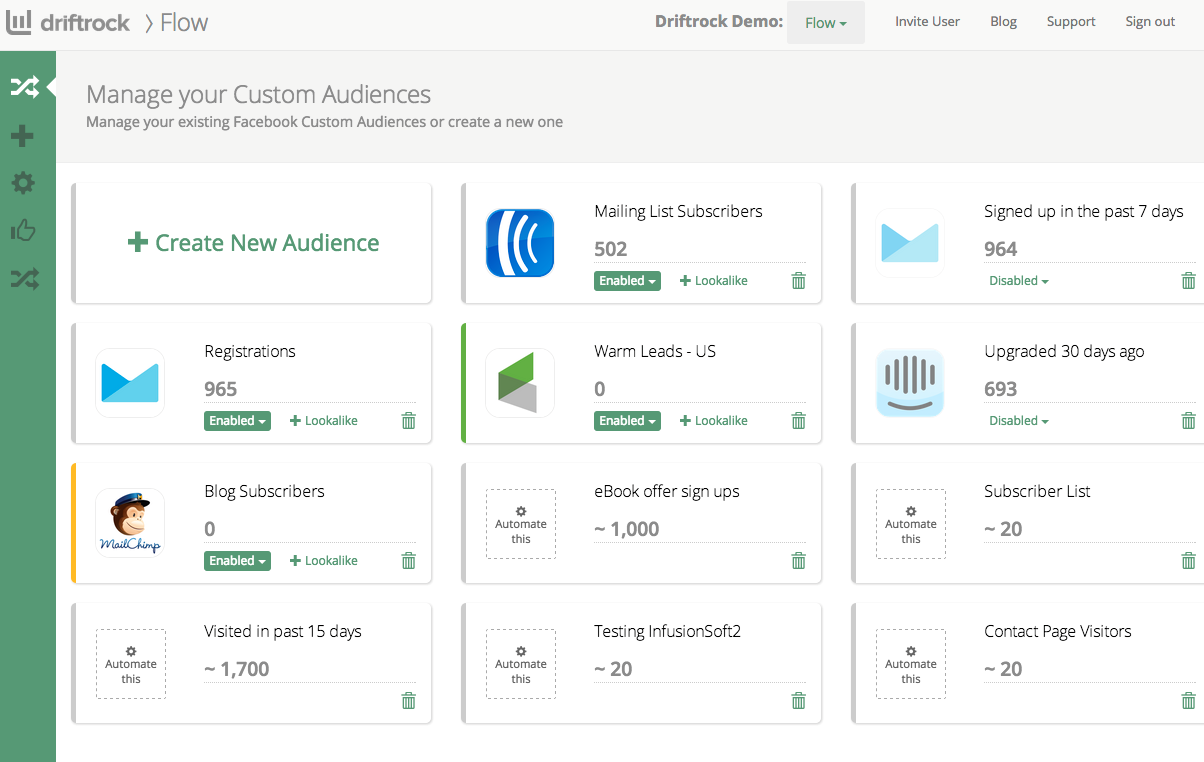This screenshot has width=1204, height=762.
Task: Delete the Mailing List Subscribers audience
Action: (798, 281)
